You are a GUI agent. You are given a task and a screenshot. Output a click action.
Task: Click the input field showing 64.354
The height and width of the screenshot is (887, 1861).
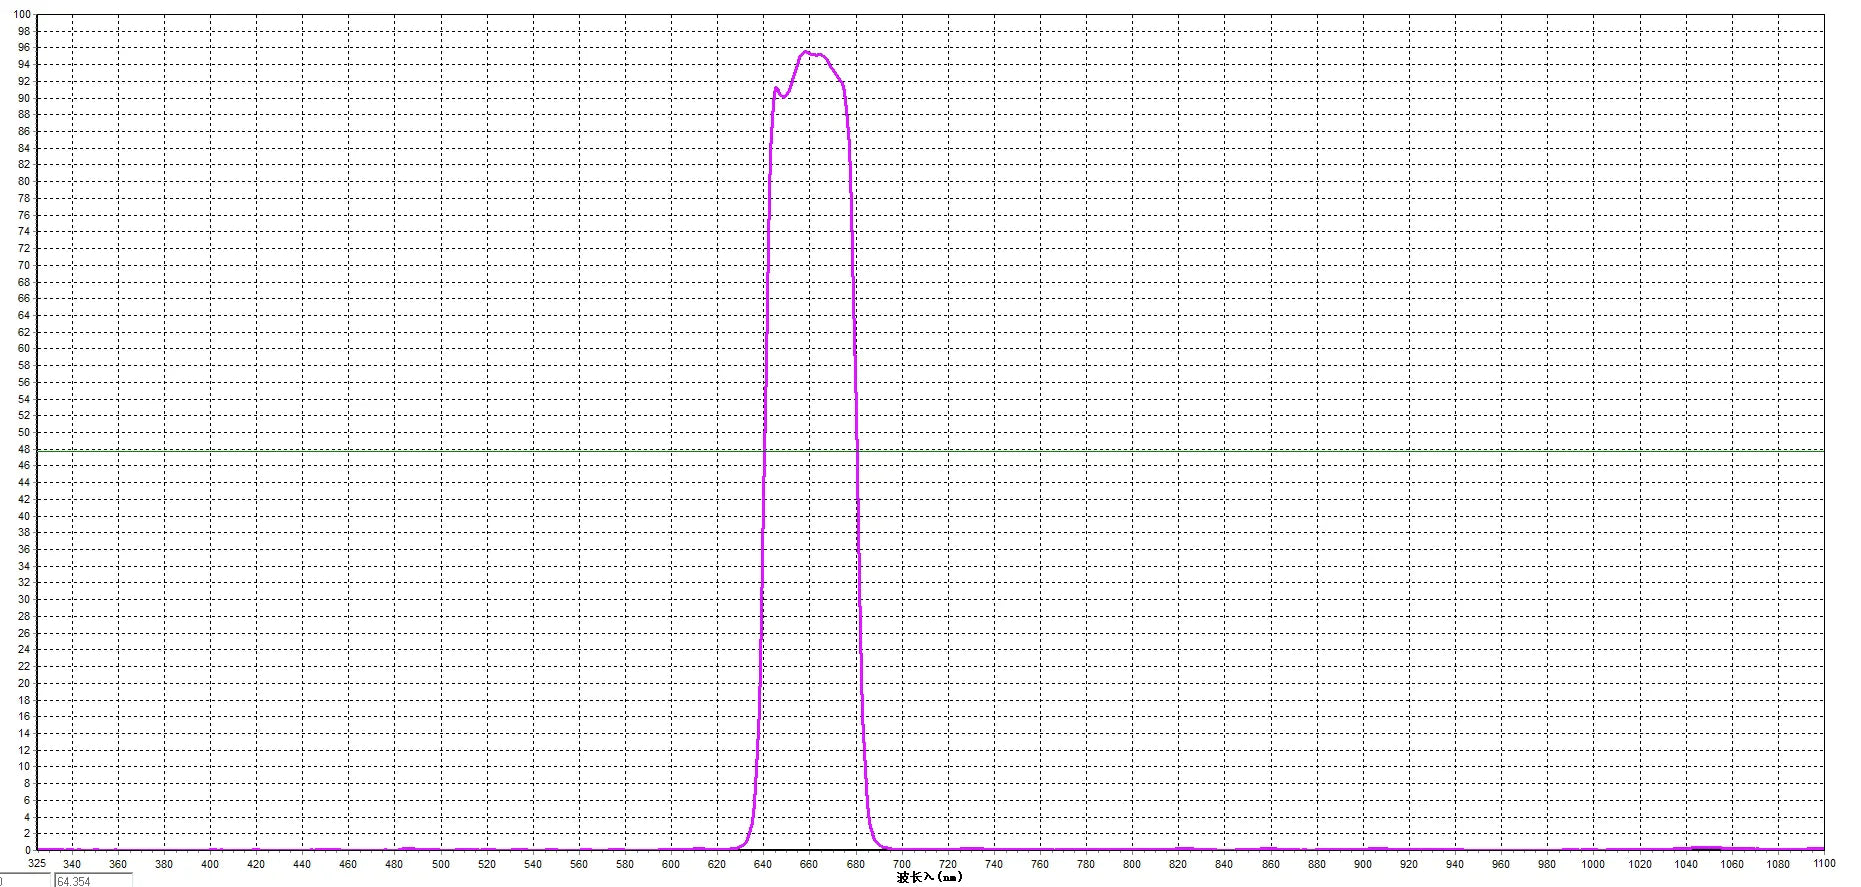coord(93,881)
